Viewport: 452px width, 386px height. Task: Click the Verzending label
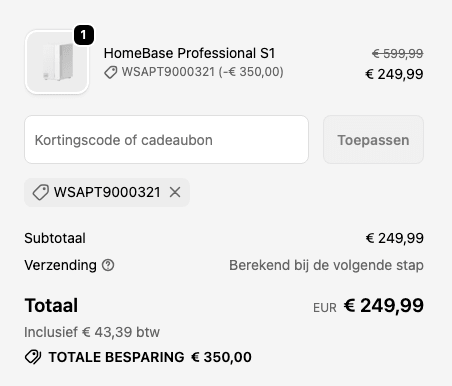tap(60, 265)
